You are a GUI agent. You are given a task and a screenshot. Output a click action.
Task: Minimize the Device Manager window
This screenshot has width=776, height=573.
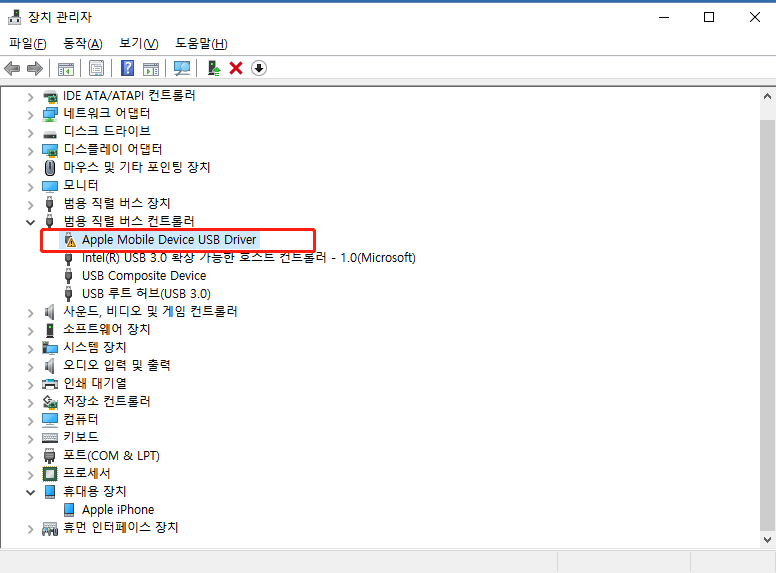point(664,17)
